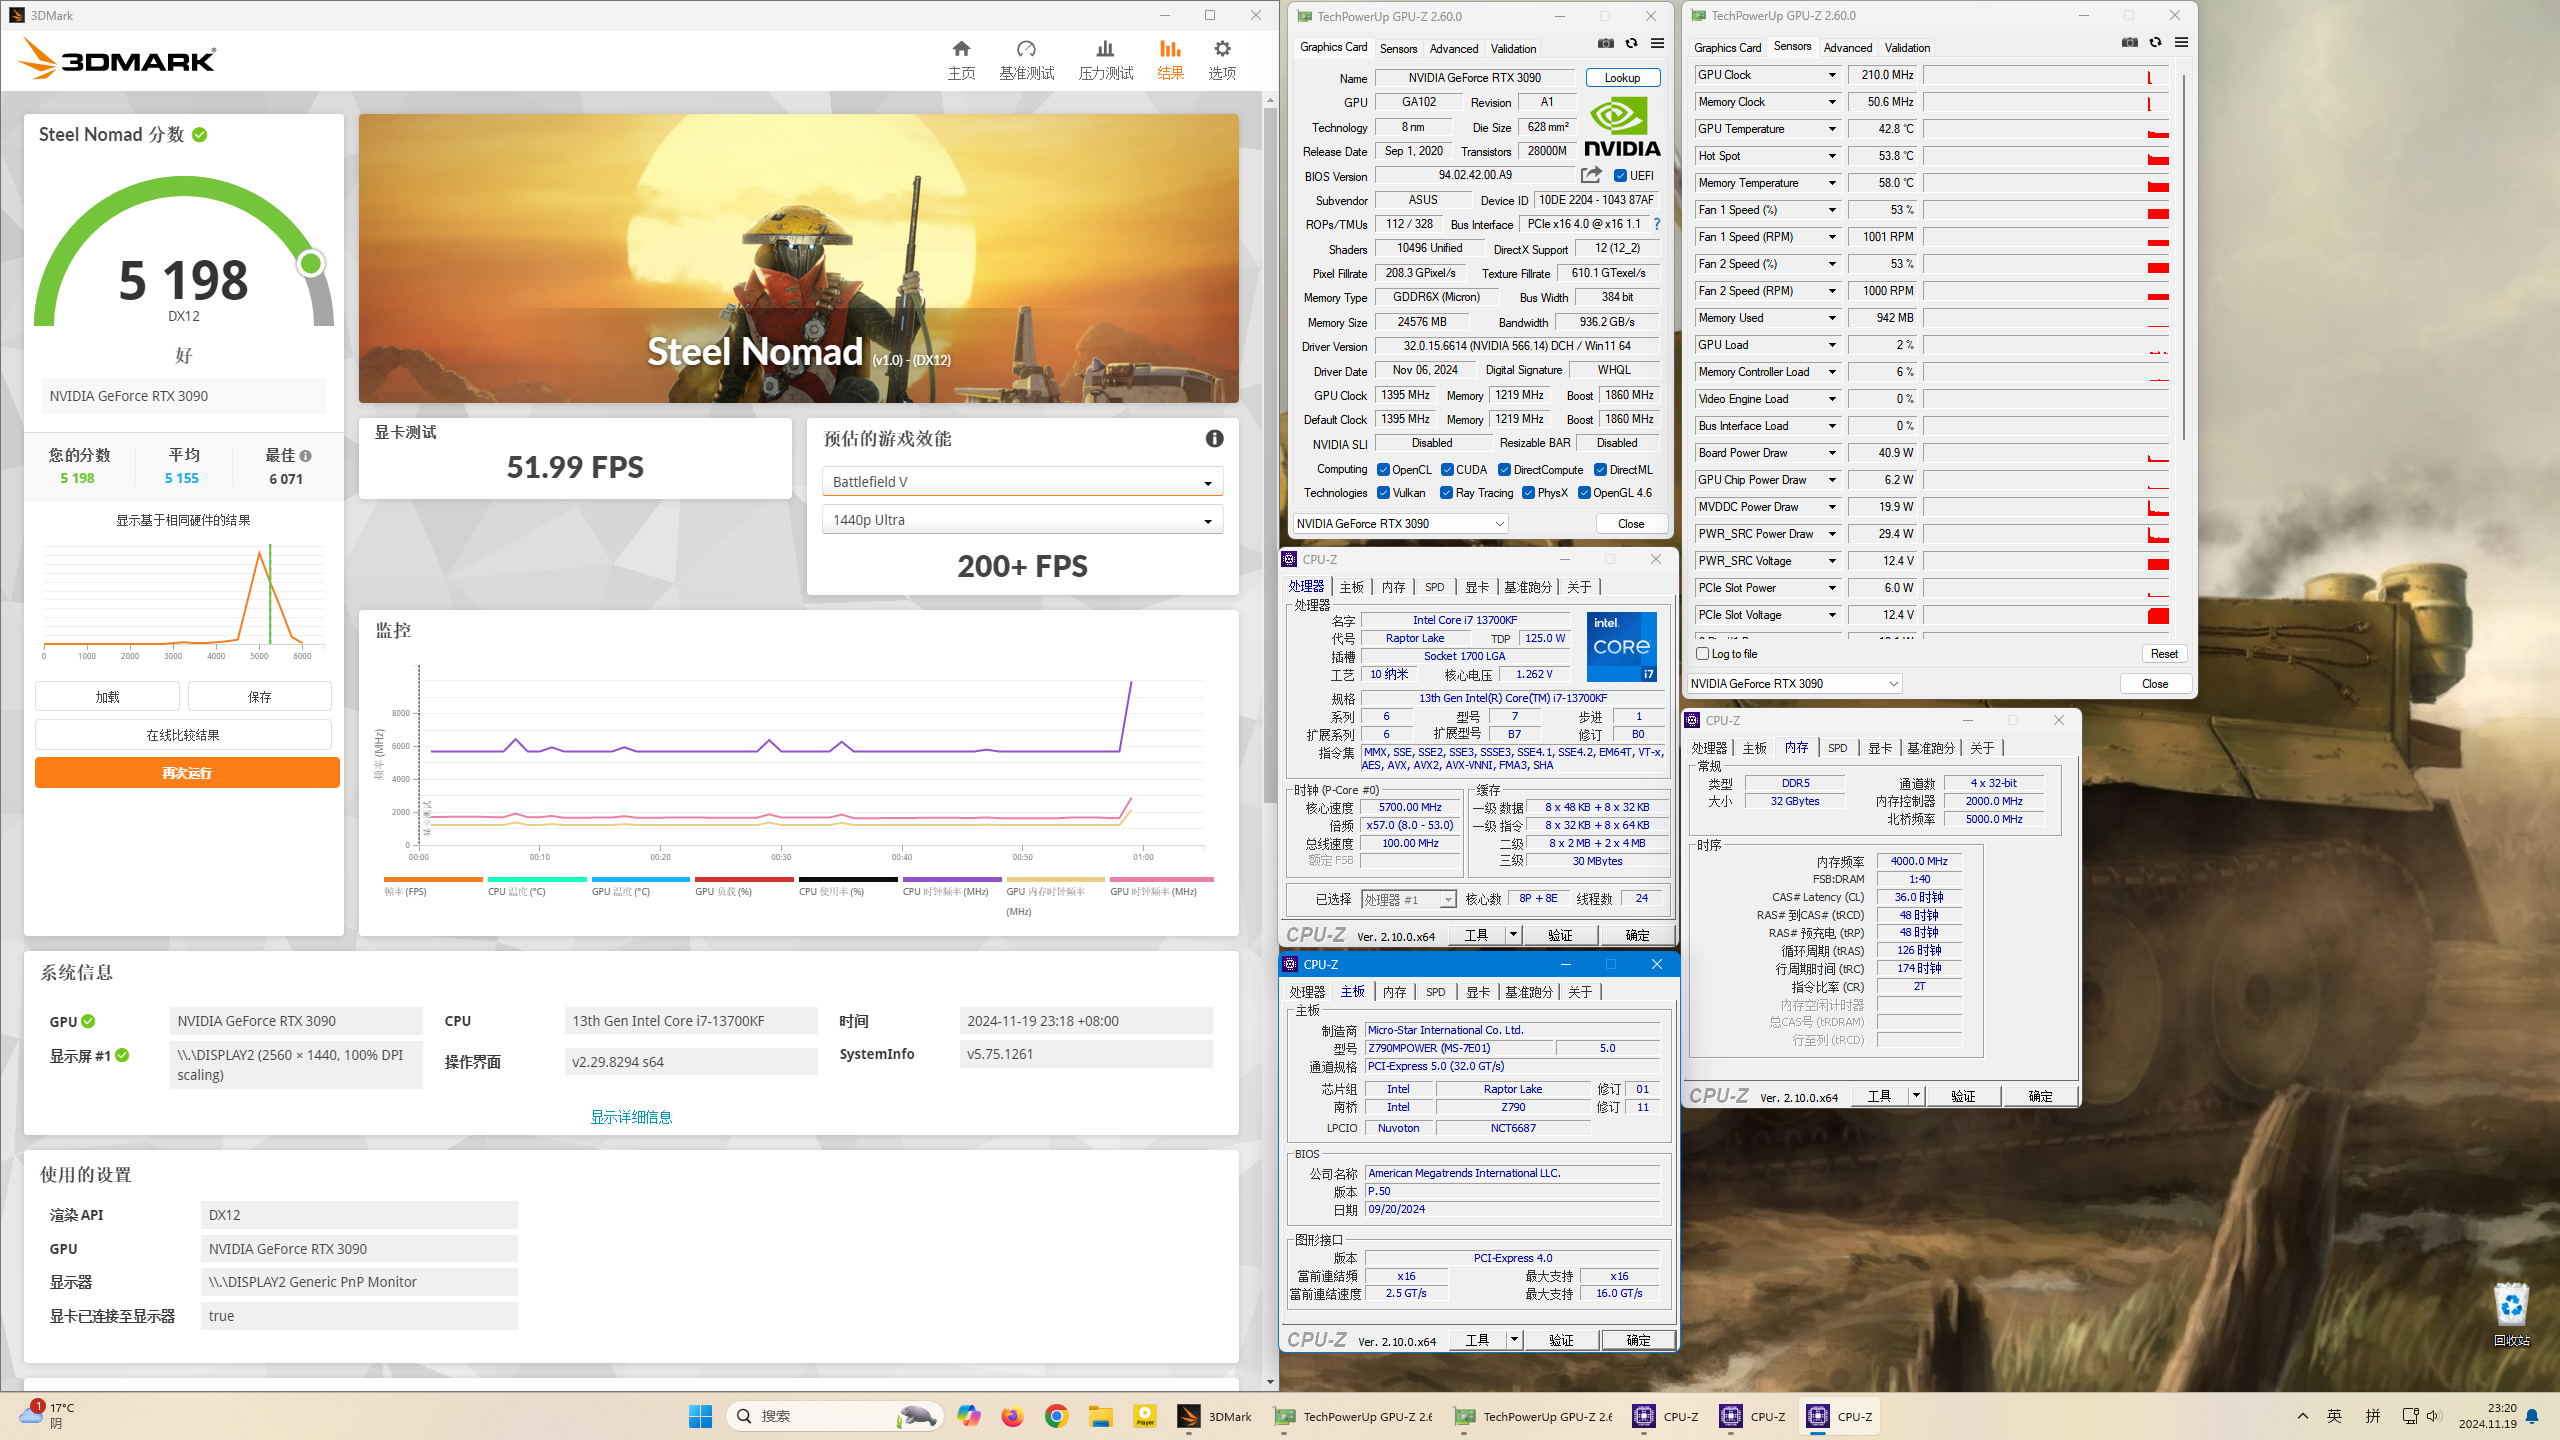Screen dimensions: 2560x1440
Task: Open GPU selector dropdown in GPU-Z Graphics Card window
Action: 1400,524
